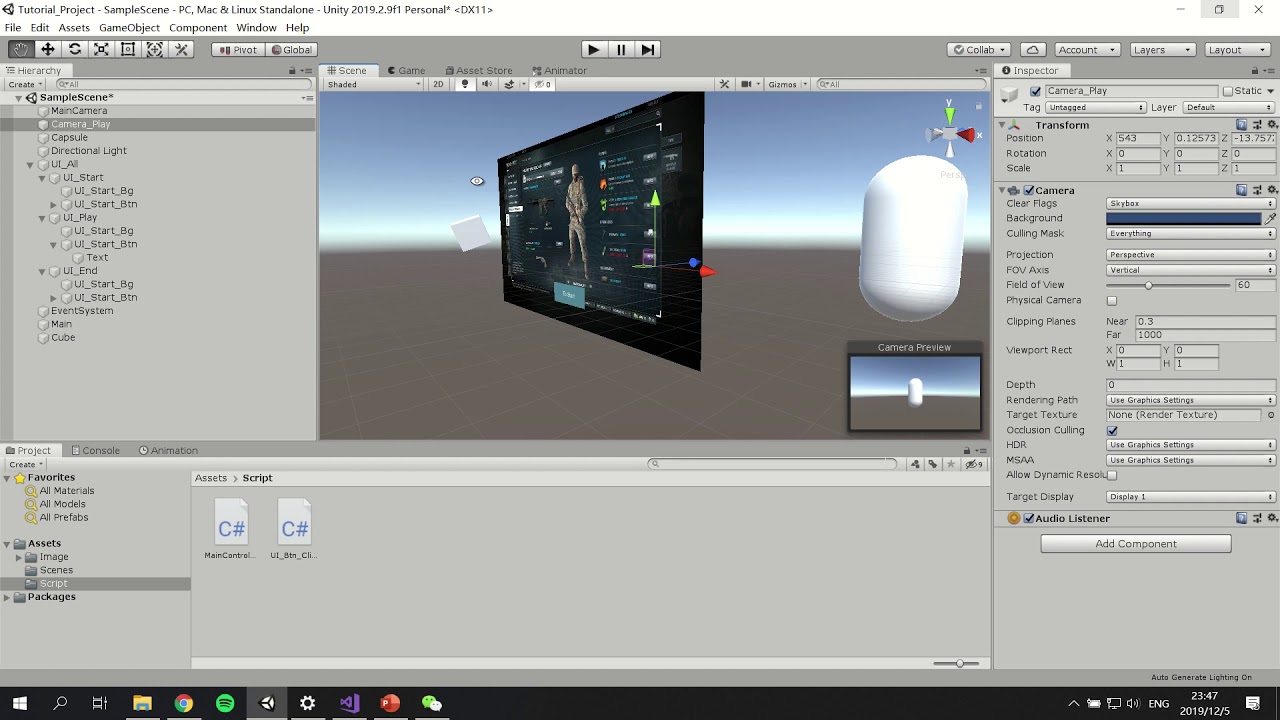
Task: Open Window menu
Action: [256, 27]
